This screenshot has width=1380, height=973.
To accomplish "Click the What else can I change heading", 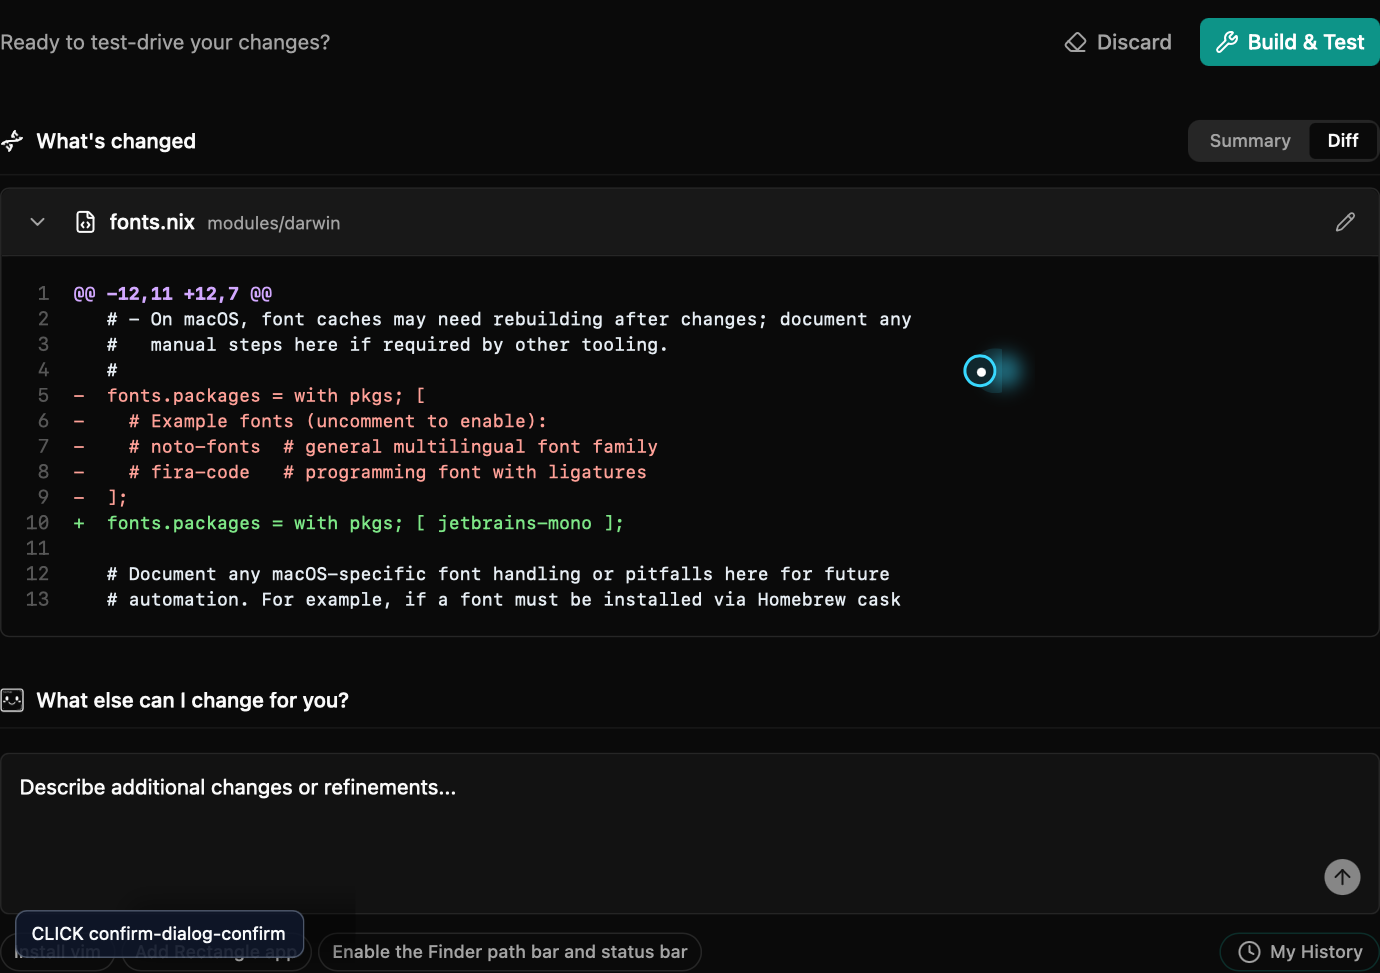I will click(192, 700).
